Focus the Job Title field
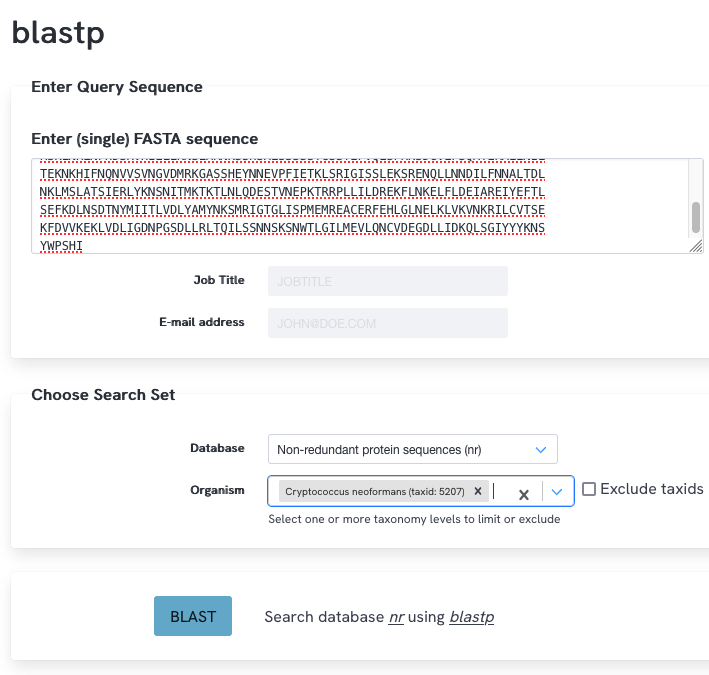 [388, 281]
